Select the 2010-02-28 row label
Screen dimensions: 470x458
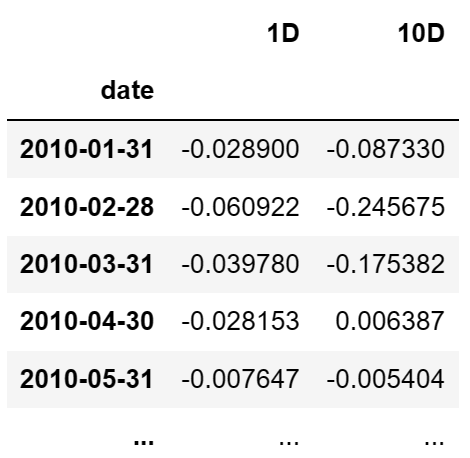pyautogui.click(x=87, y=207)
